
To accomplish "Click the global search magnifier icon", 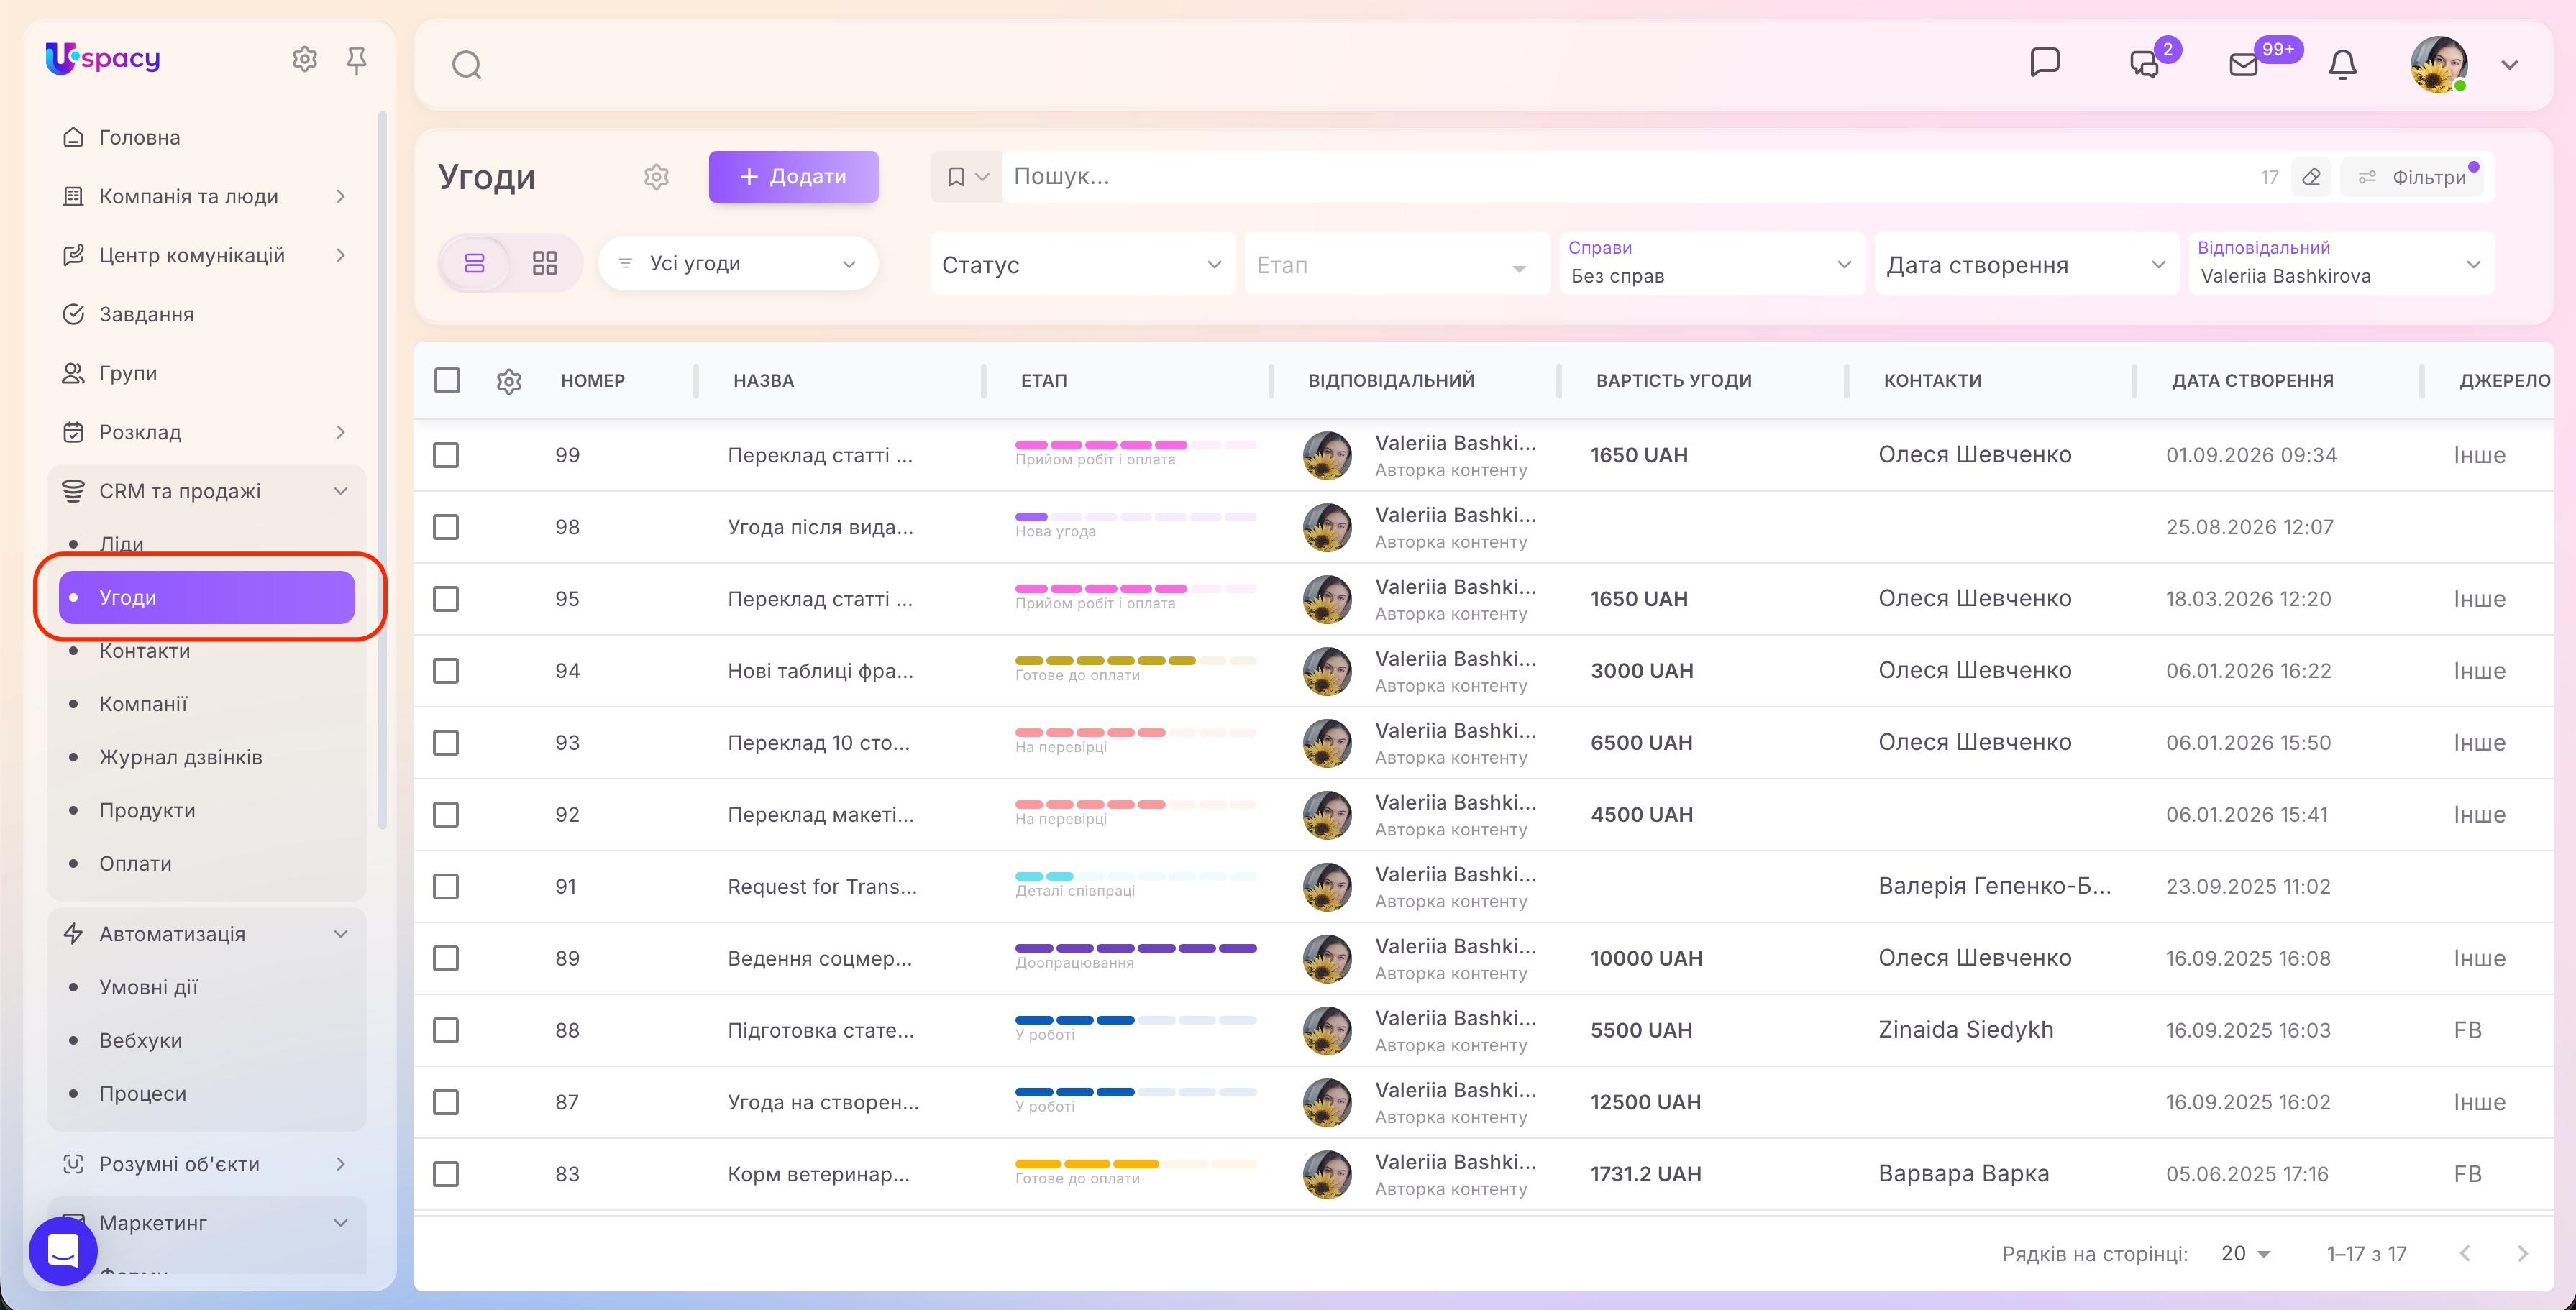I will pyautogui.click(x=466, y=65).
